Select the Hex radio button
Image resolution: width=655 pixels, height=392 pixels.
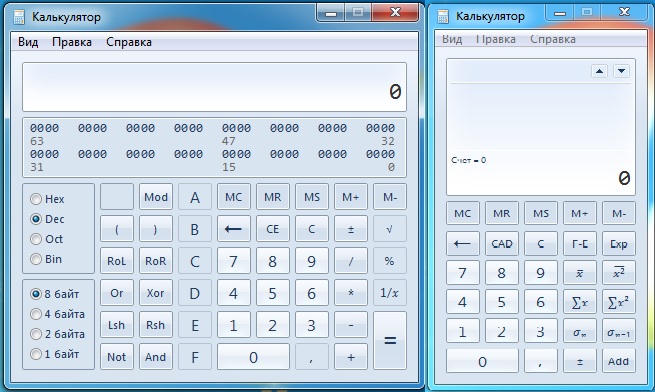[x=47, y=199]
